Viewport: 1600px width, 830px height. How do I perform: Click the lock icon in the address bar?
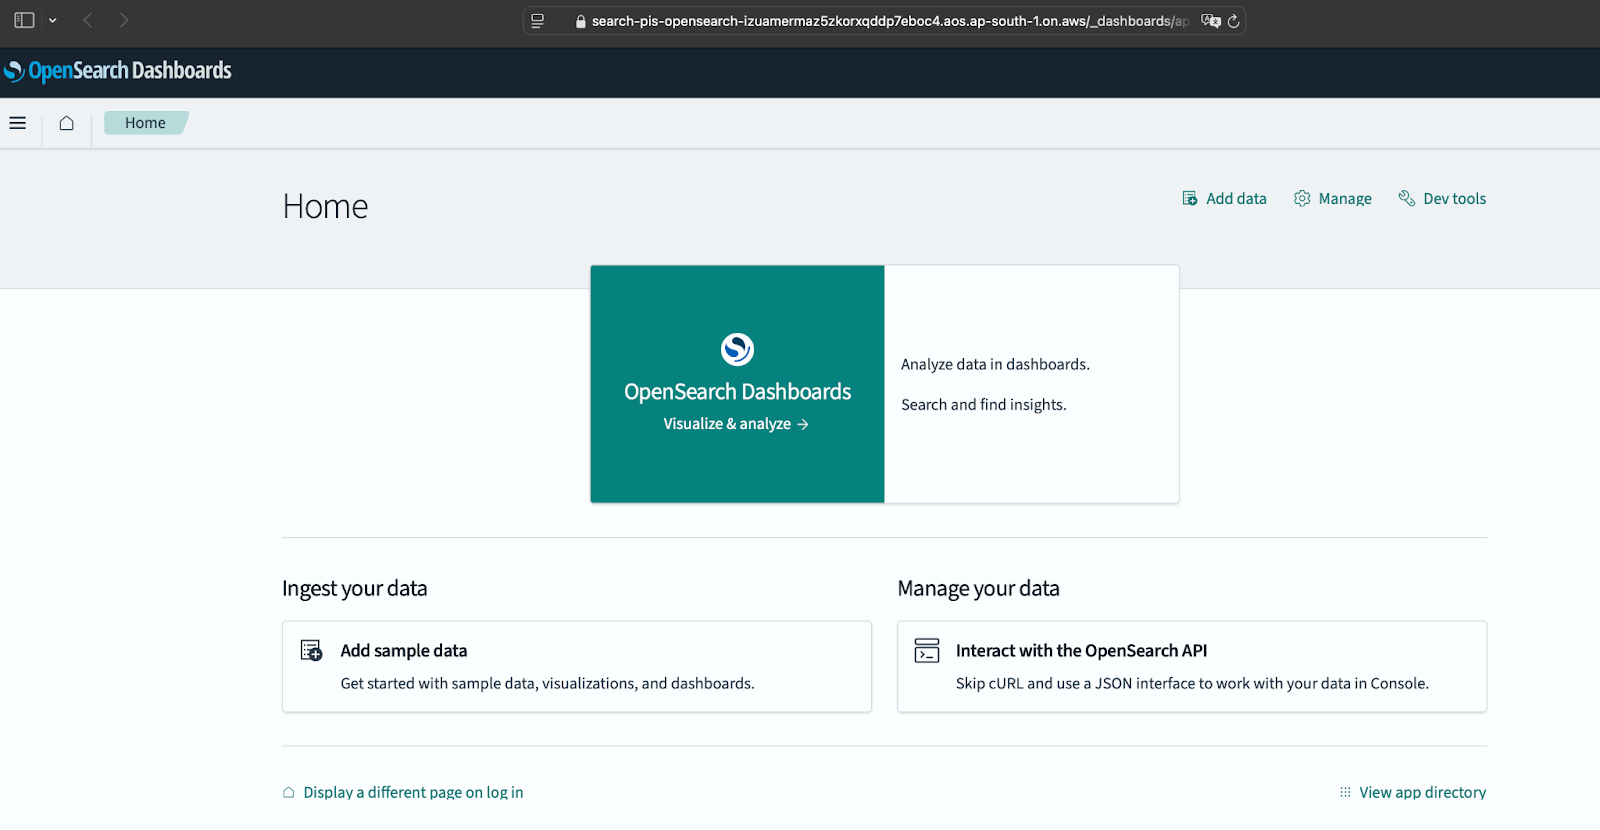pos(580,21)
